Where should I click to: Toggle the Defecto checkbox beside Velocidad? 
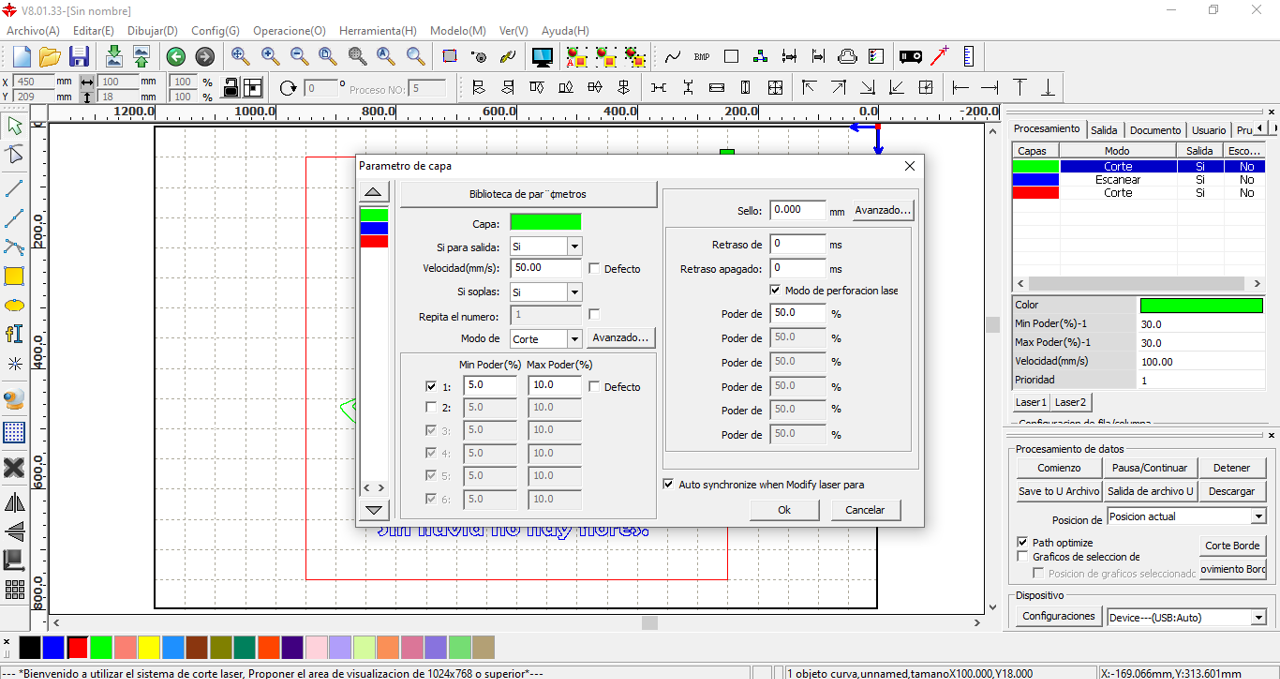tap(594, 269)
